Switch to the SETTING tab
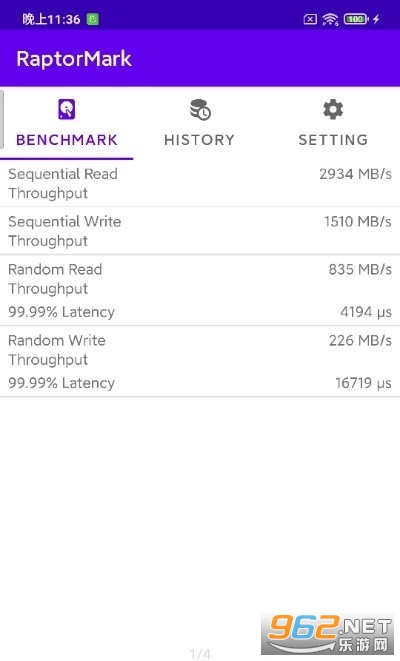This screenshot has height=661, width=400. [333, 123]
